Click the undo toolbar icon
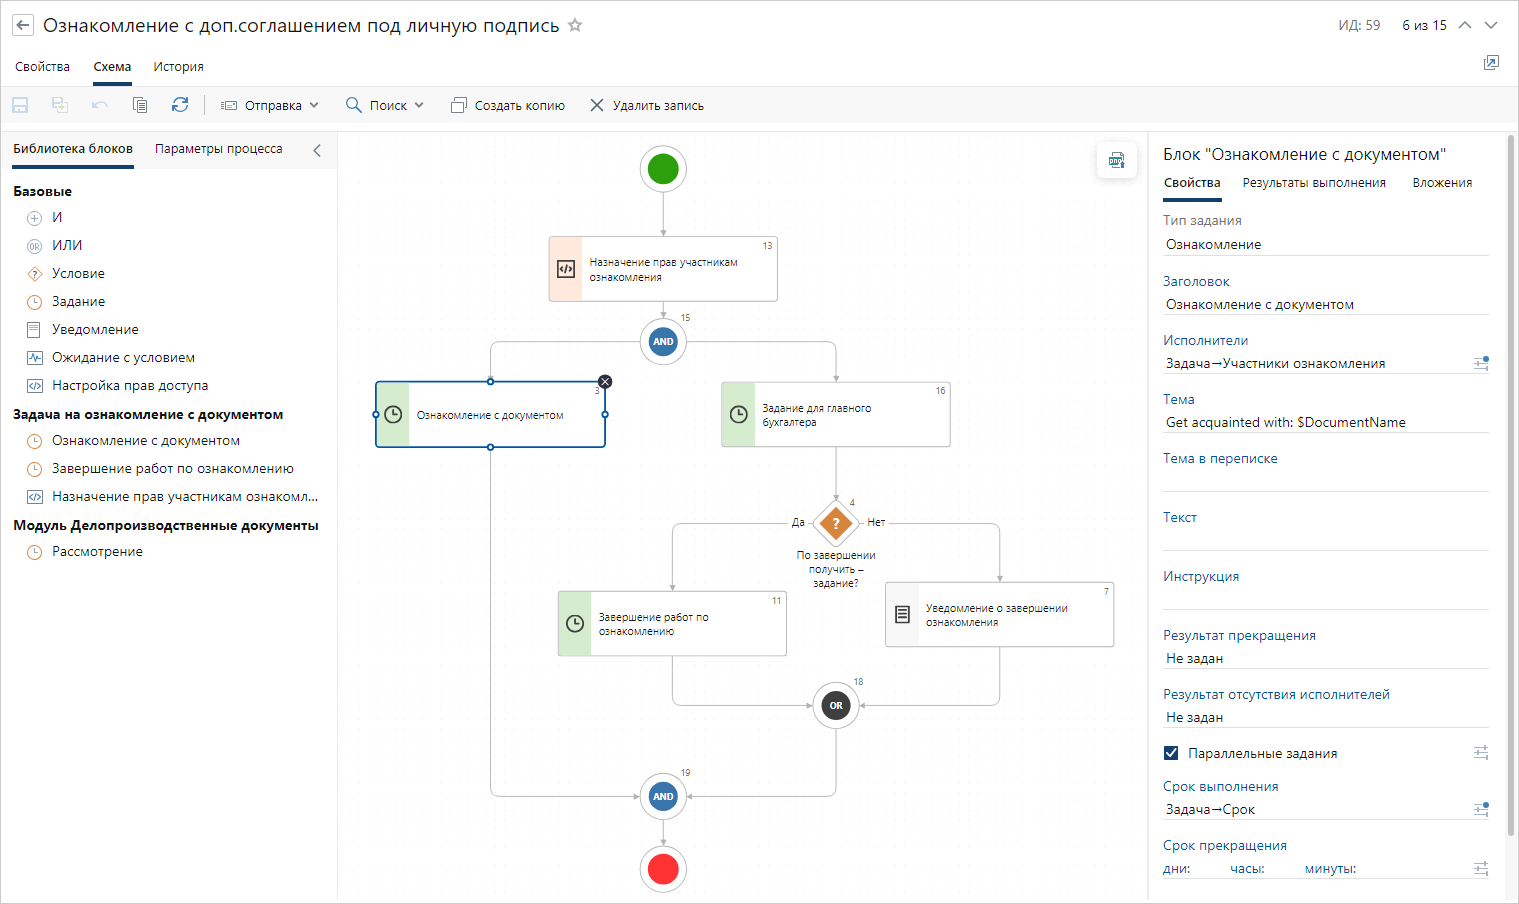 [100, 105]
